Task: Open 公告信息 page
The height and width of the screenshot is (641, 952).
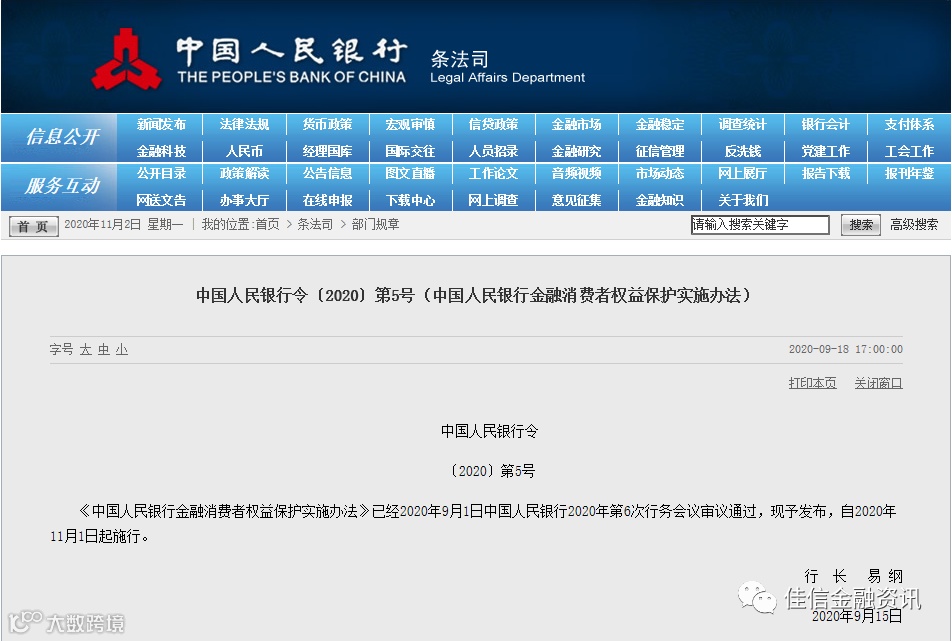Action: 327,174
